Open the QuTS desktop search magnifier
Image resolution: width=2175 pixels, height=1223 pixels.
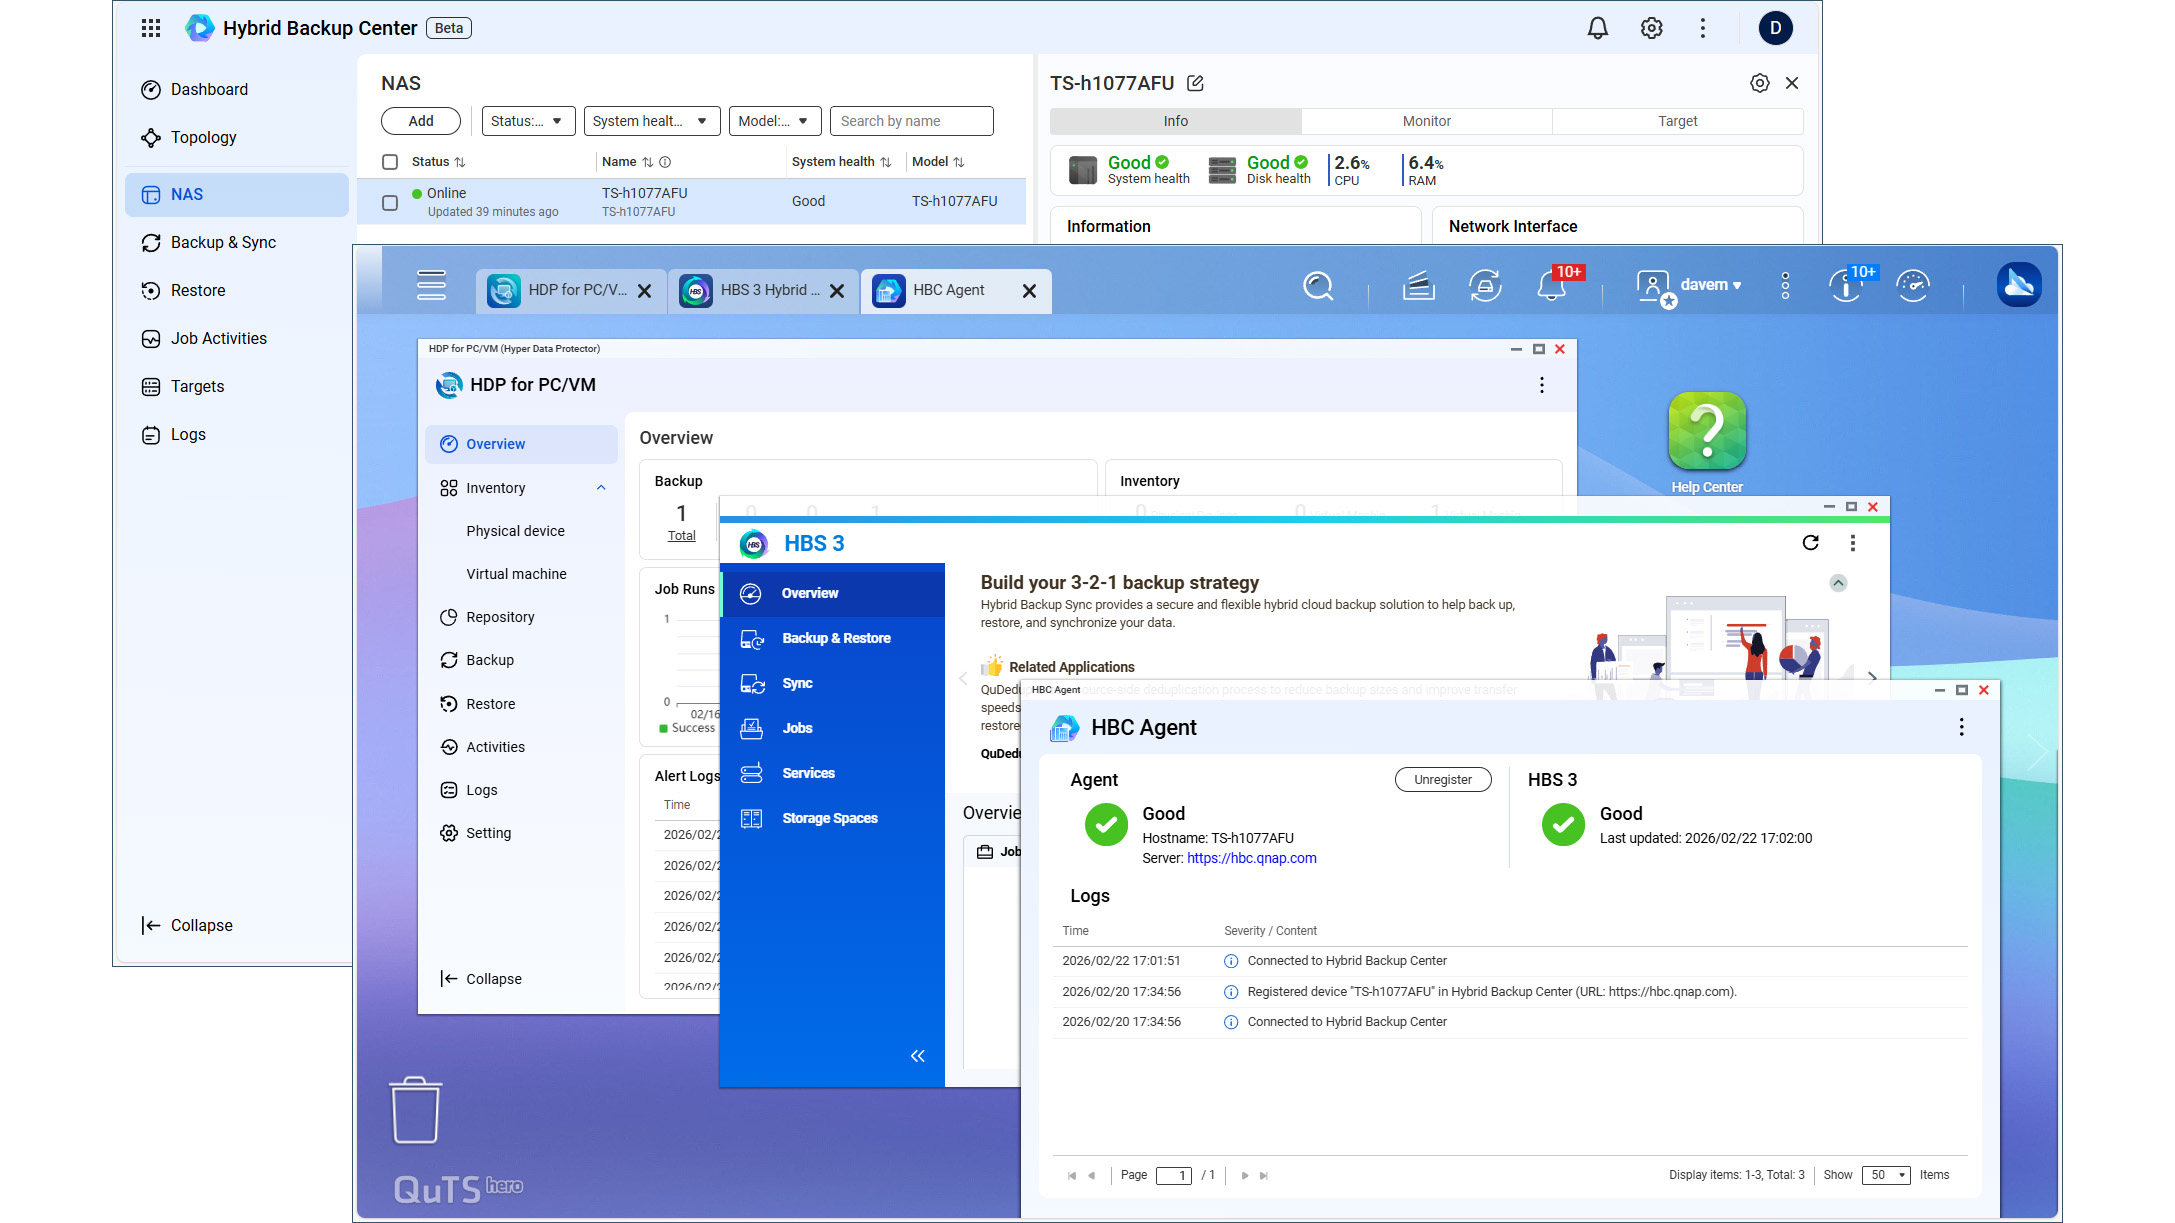click(x=1317, y=287)
